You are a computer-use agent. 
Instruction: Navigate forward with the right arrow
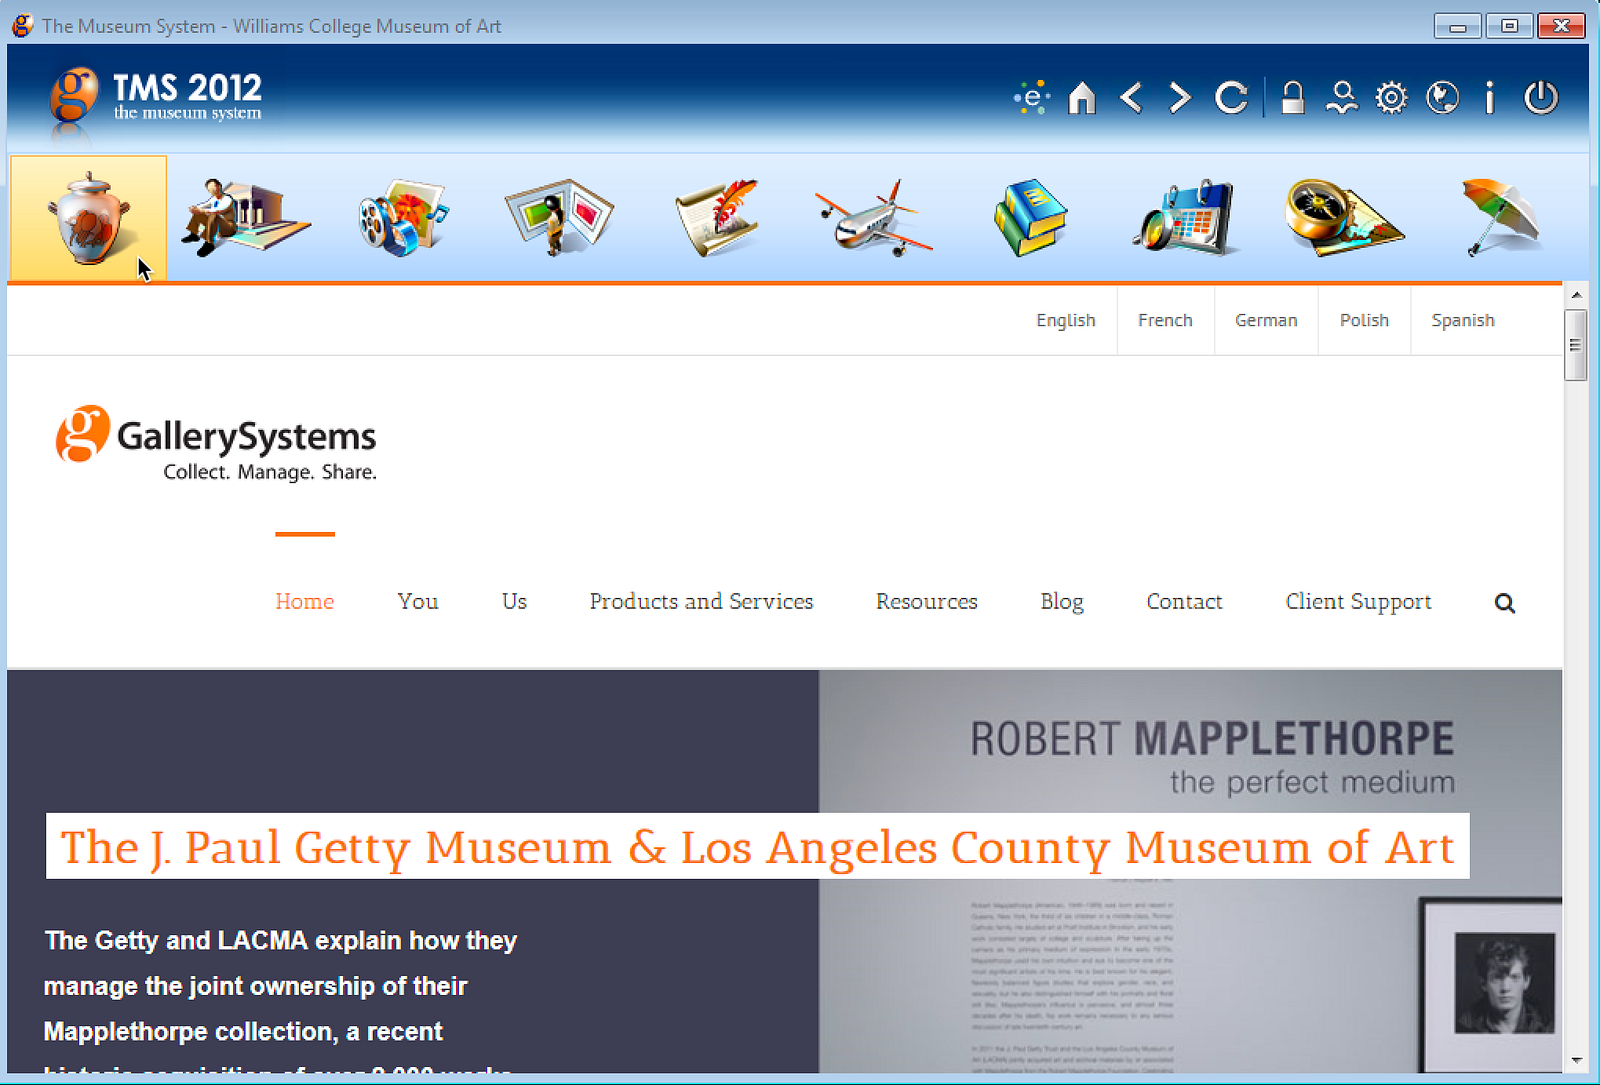tap(1180, 98)
